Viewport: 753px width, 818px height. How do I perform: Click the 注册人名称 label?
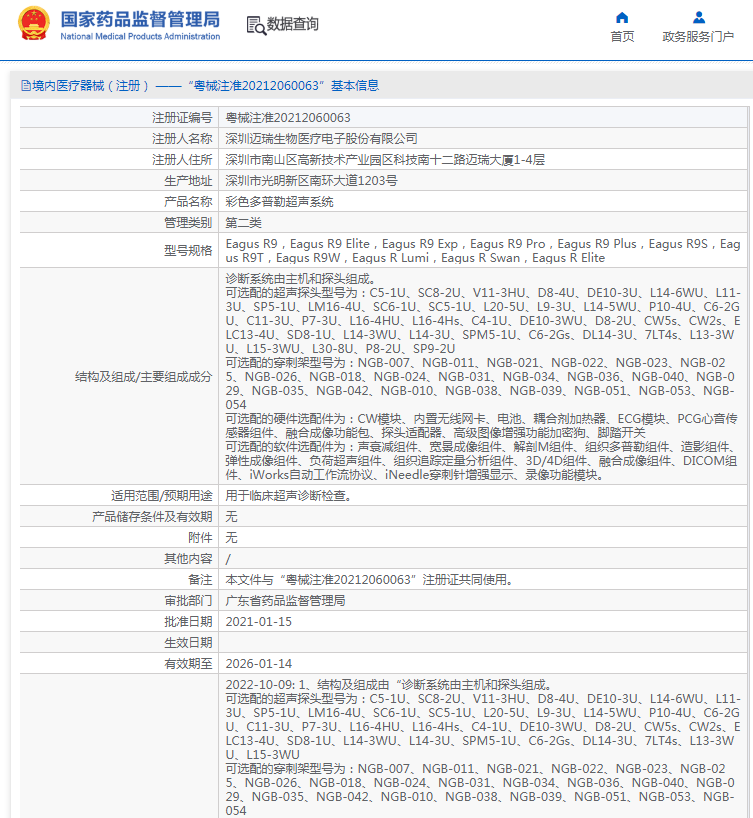click(x=182, y=139)
